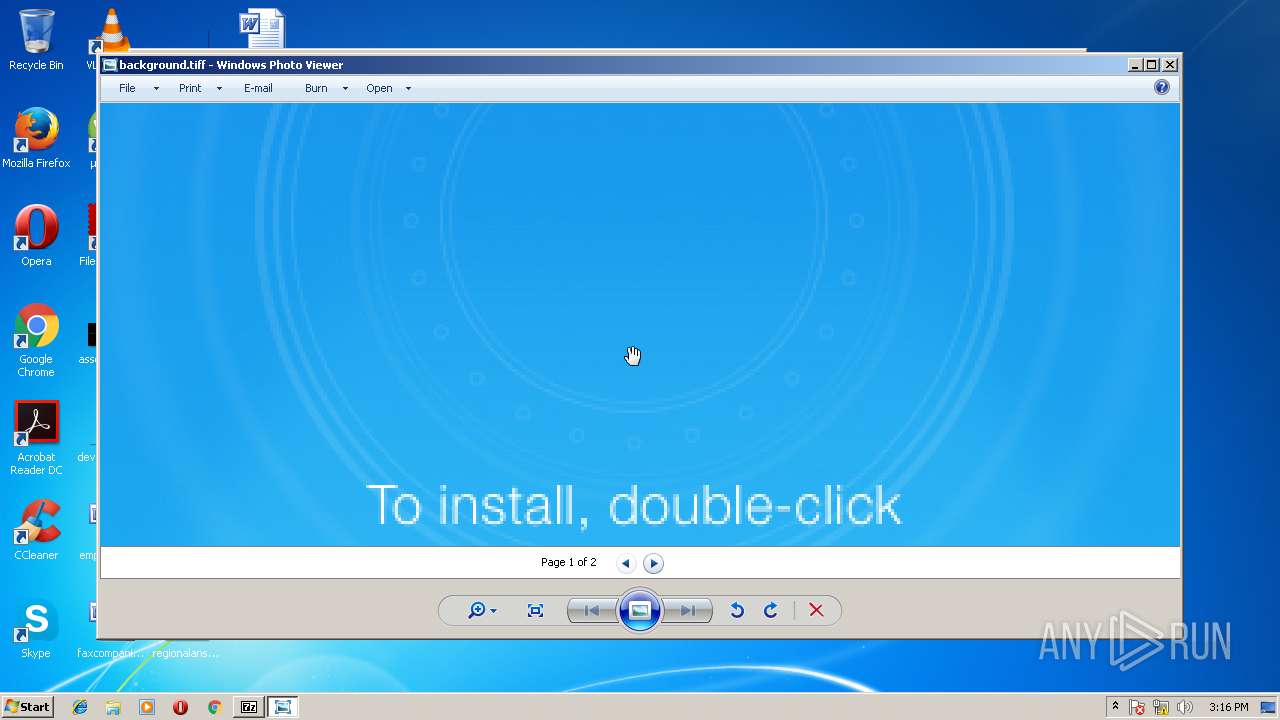Click the Help question mark icon
The height and width of the screenshot is (720, 1280).
(1161, 87)
